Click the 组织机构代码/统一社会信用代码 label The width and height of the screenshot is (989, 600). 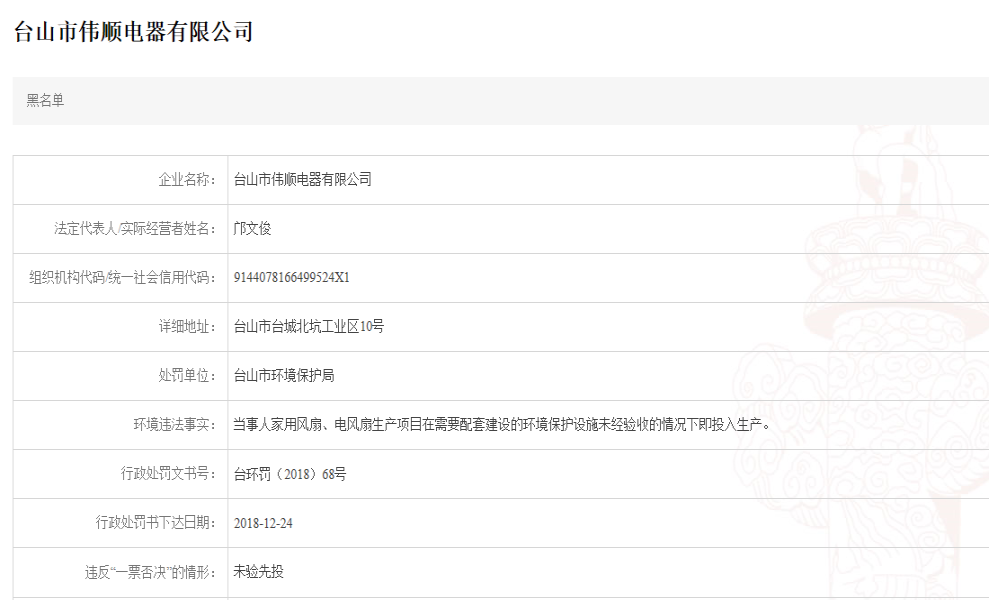pos(122,278)
